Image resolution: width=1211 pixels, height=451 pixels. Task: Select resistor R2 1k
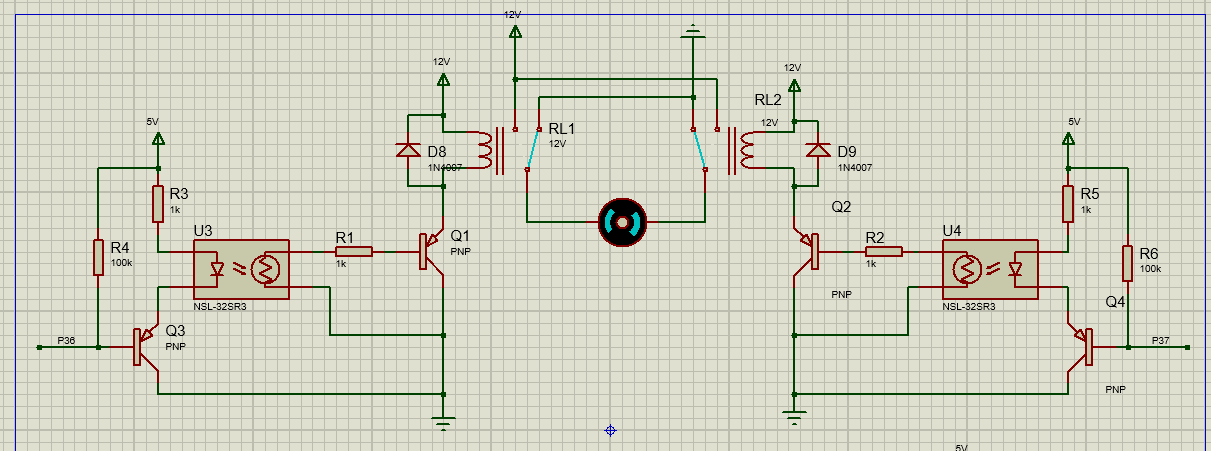pyautogui.click(x=883, y=252)
